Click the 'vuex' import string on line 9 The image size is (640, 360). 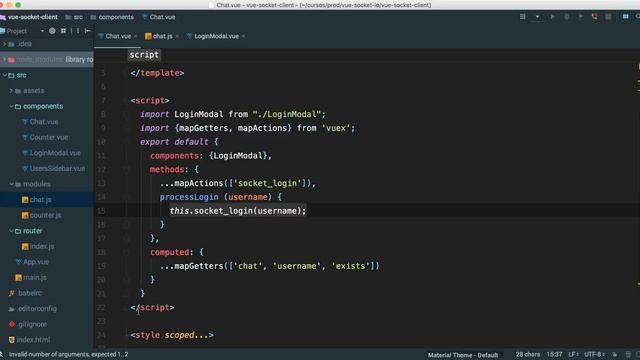[336, 128]
